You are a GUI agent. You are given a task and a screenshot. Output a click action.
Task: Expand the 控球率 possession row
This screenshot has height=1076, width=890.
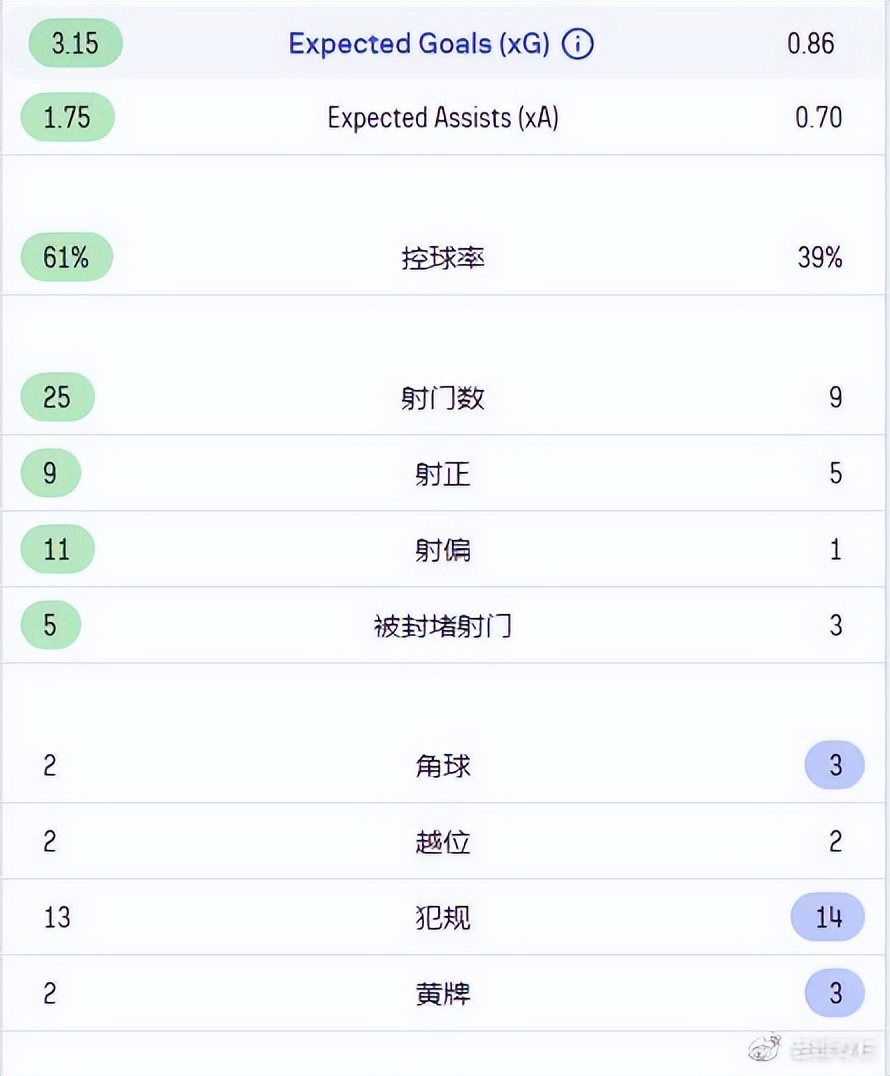[445, 257]
